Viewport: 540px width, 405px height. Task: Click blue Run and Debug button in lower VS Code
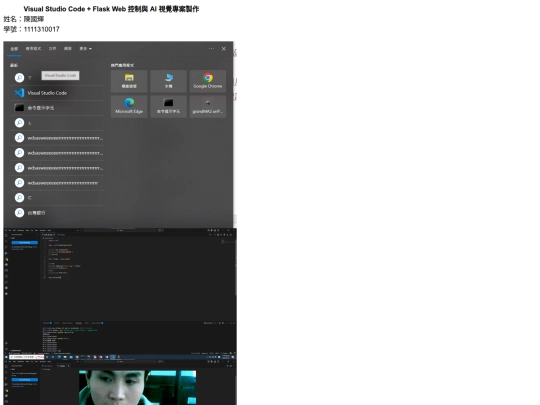pos(24,380)
